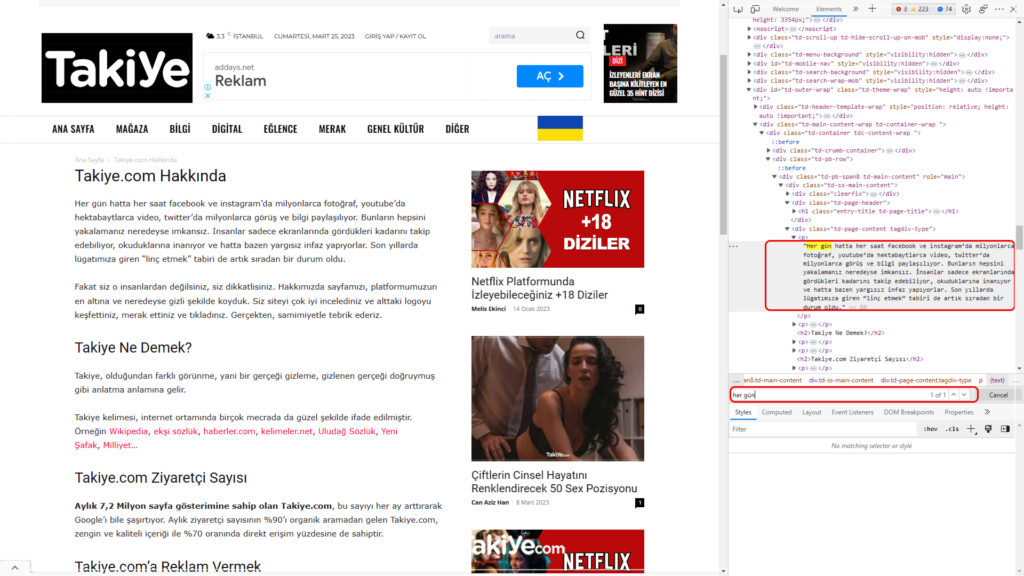The height and width of the screenshot is (576, 1024).
Task: Open the Wikipedia link
Action: (x=129, y=431)
